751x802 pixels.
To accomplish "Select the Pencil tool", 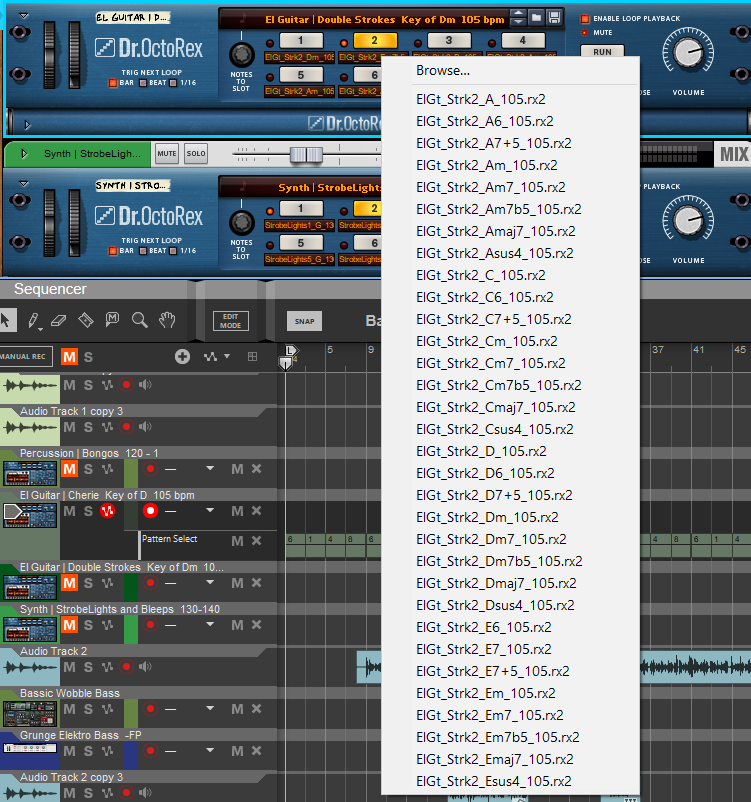I will point(34,321).
